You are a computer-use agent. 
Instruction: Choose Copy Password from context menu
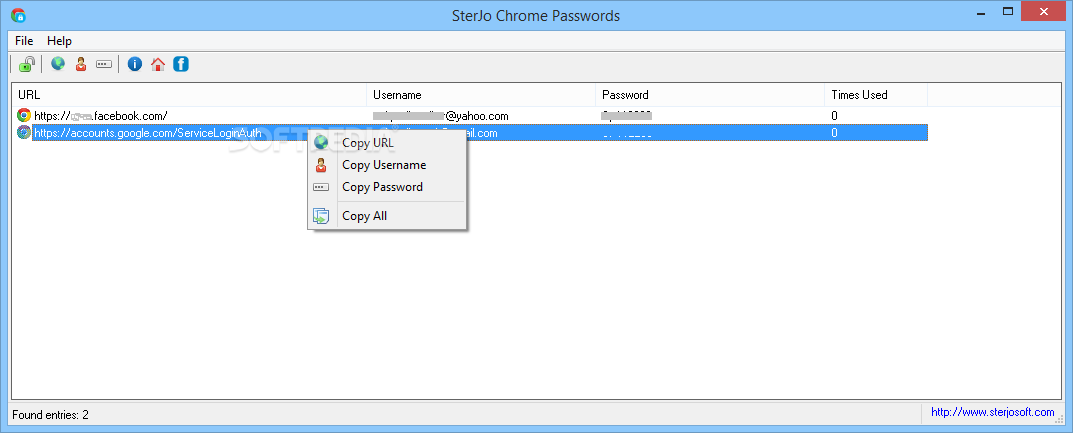coord(387,187)
